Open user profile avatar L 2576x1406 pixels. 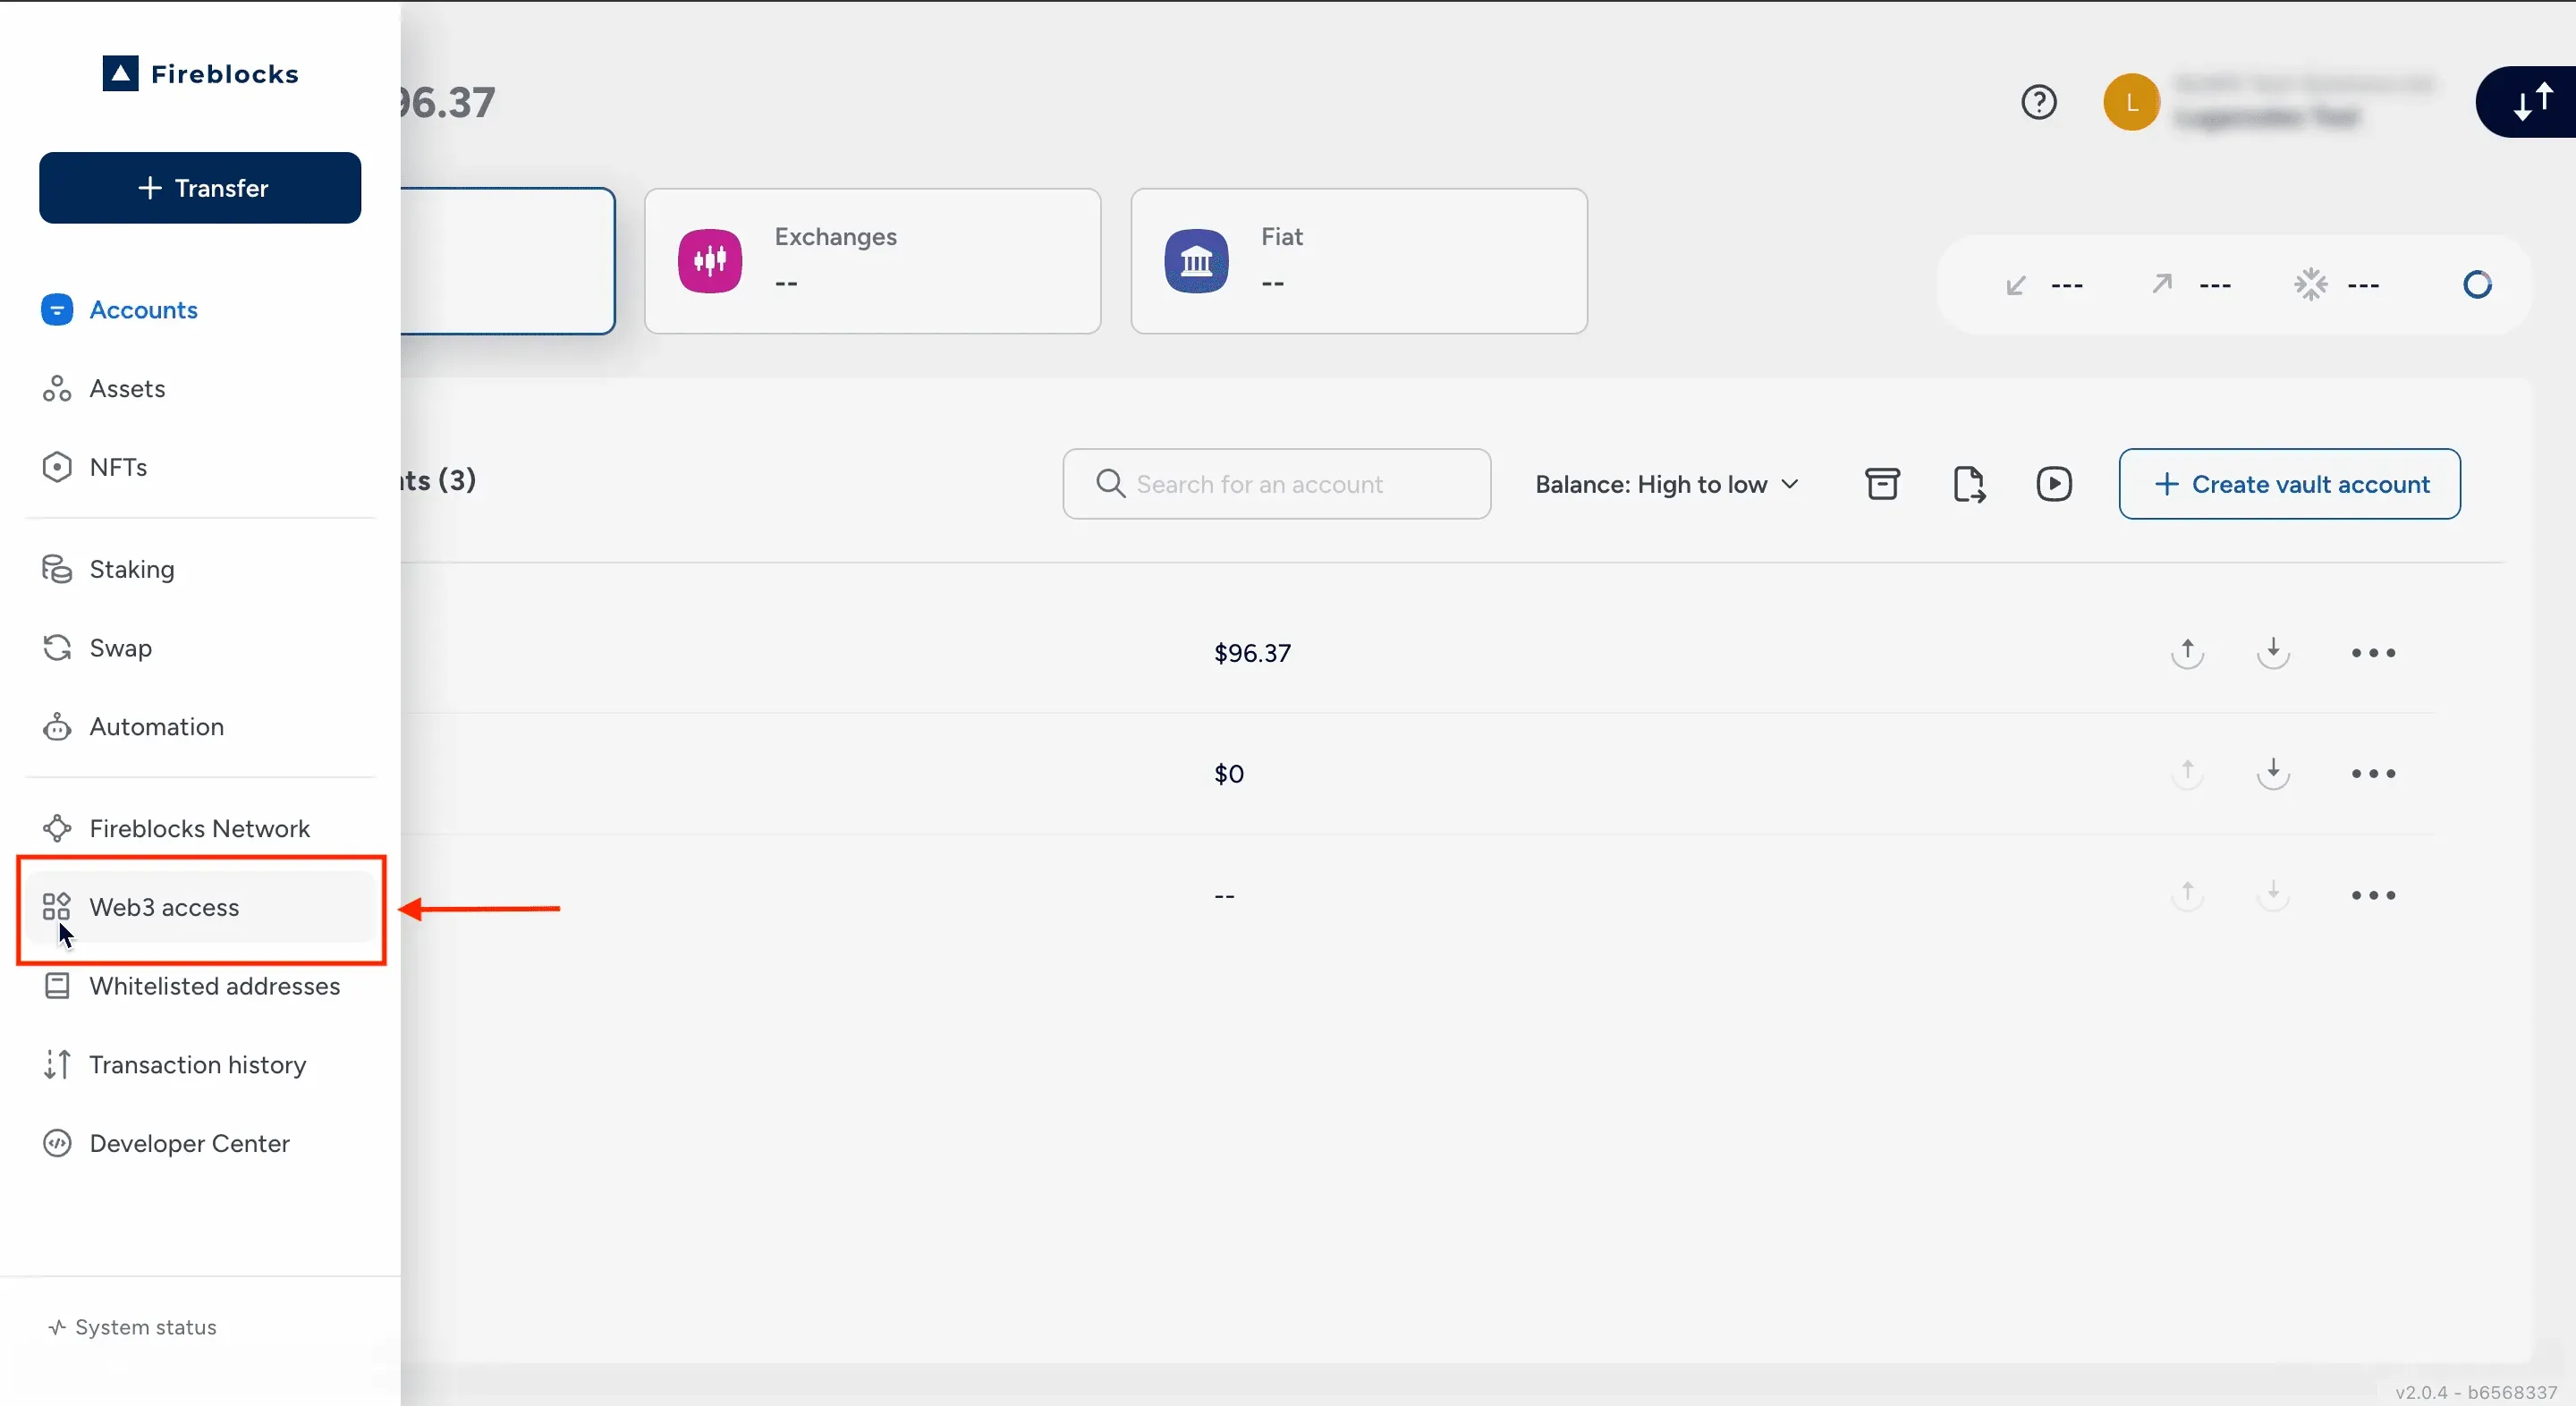click(2131, 102)
